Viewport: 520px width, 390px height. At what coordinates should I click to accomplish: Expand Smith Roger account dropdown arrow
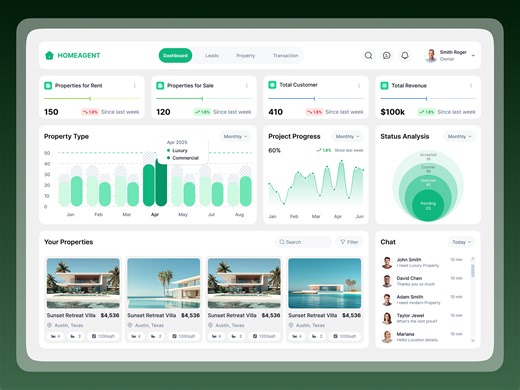pos(473,56)
